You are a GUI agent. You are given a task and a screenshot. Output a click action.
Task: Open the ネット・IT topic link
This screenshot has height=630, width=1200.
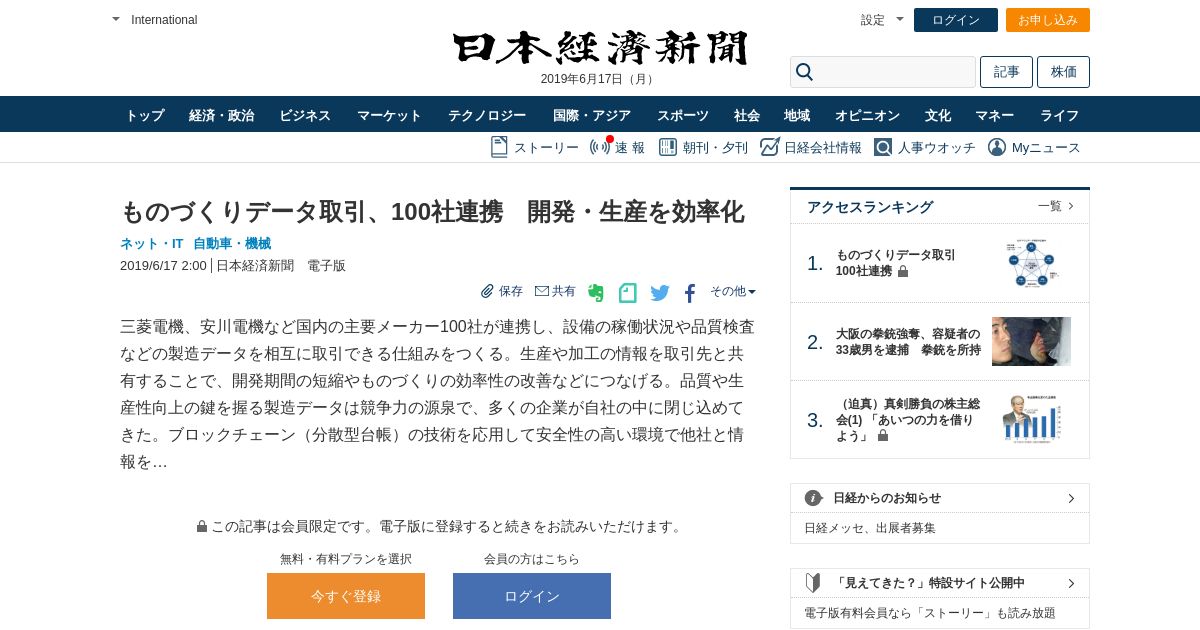tap(152, 243)
